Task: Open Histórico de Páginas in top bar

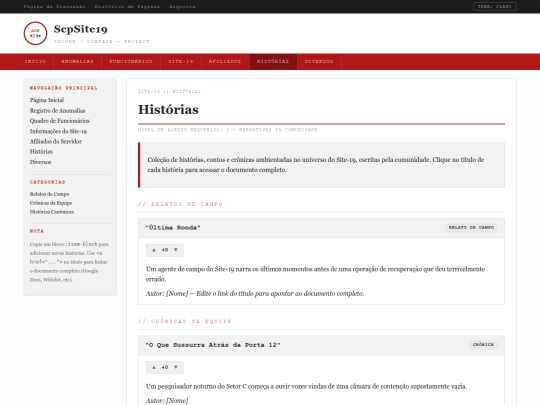Action: pos(127,7)
